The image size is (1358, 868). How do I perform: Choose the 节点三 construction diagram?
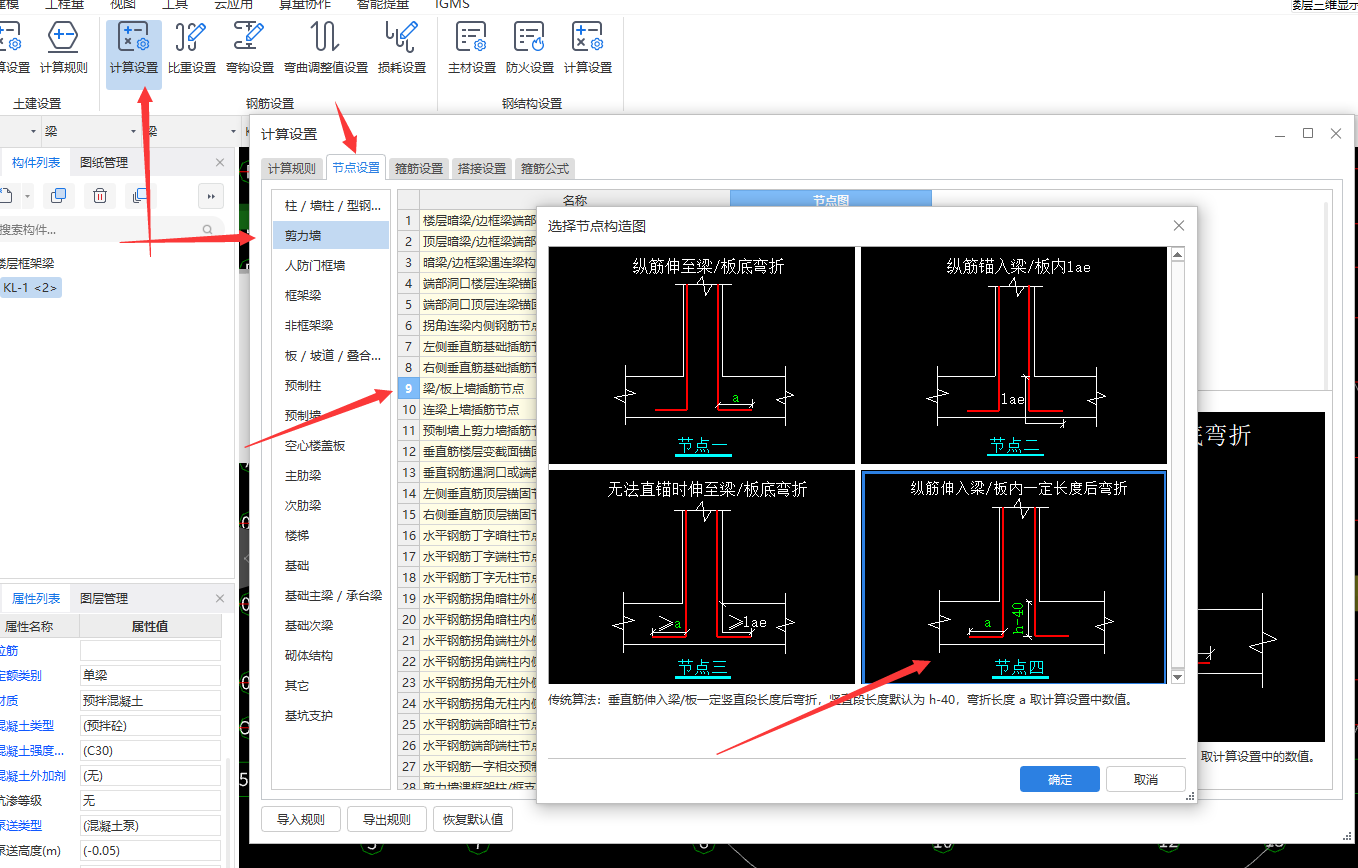(x=702, y=576)
